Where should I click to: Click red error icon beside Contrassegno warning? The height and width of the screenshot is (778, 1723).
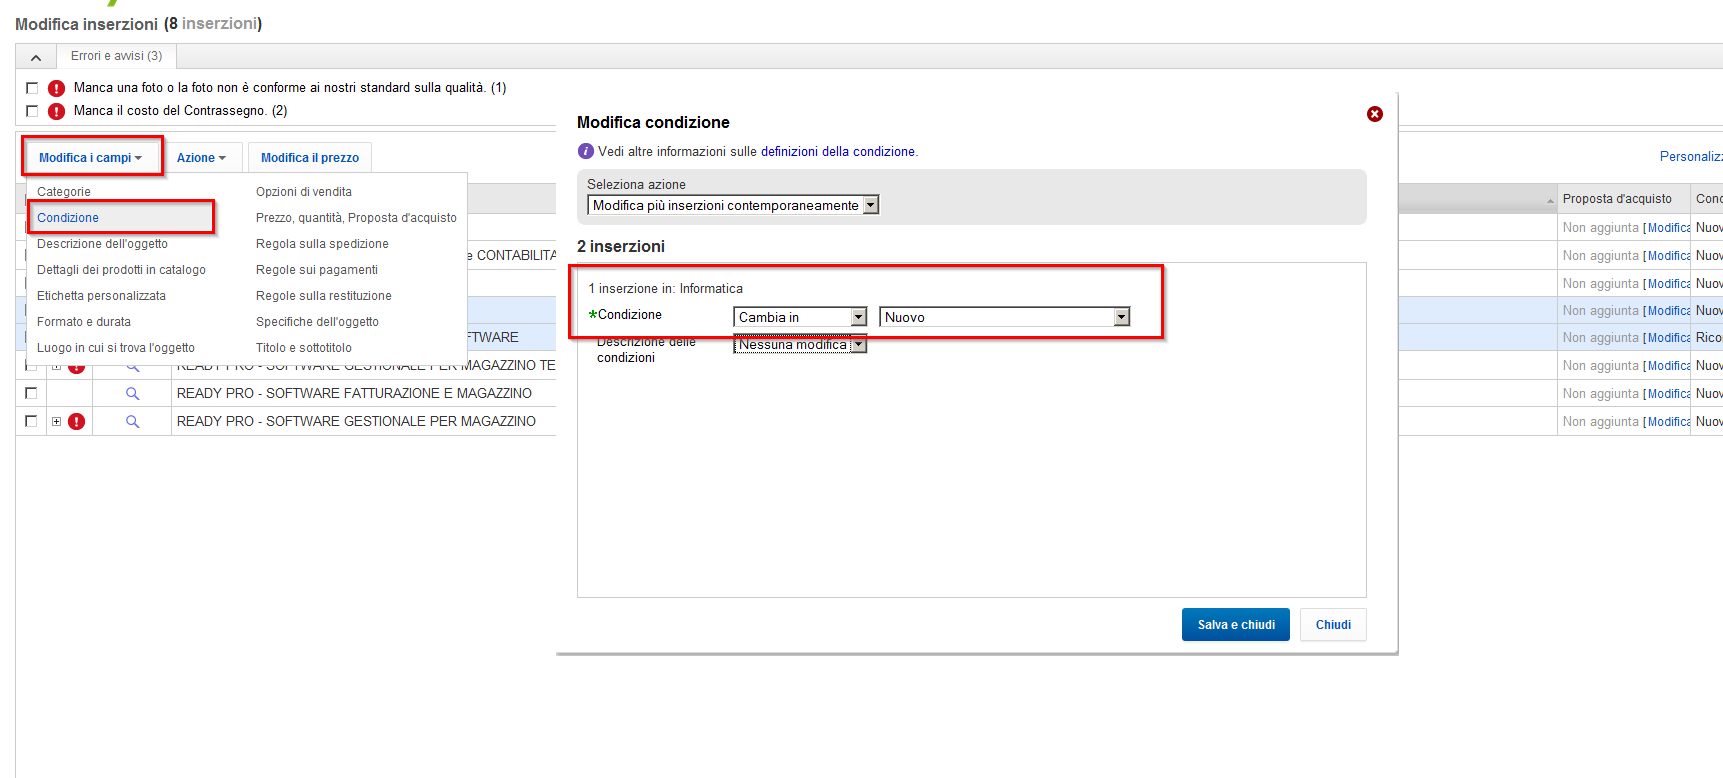click(x=57, y=111)
